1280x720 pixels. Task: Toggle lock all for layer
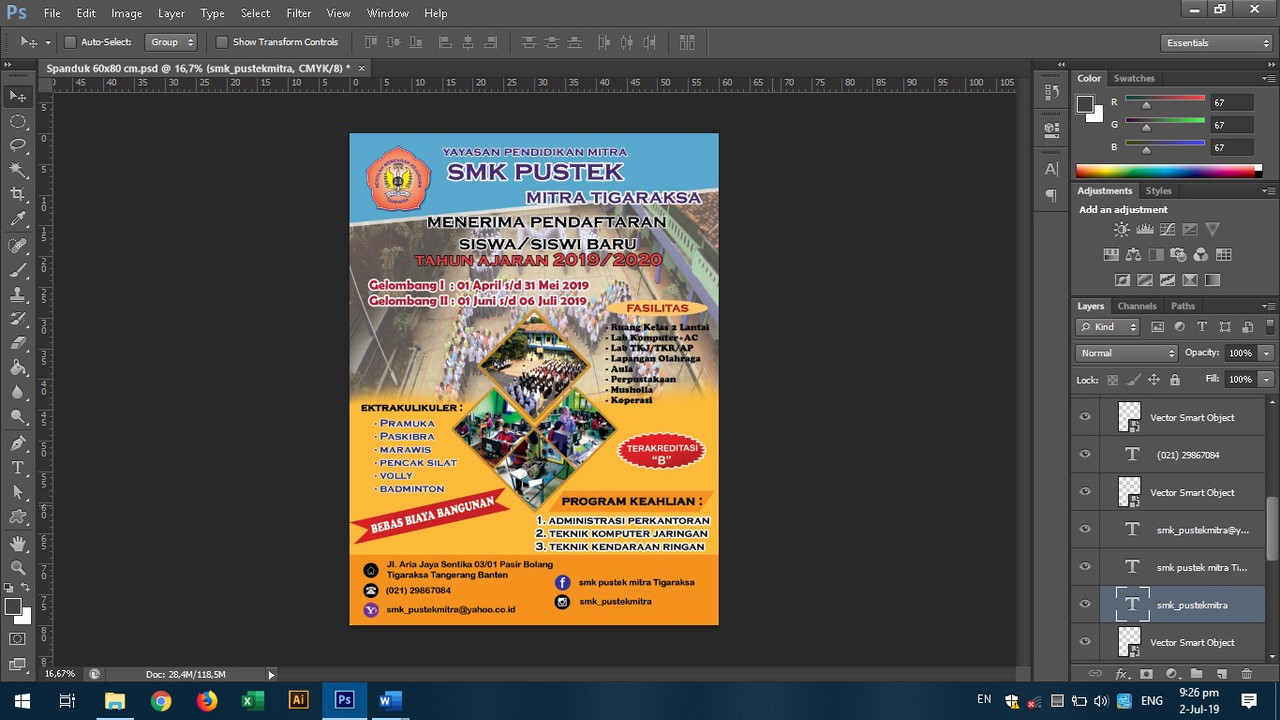1175,380
